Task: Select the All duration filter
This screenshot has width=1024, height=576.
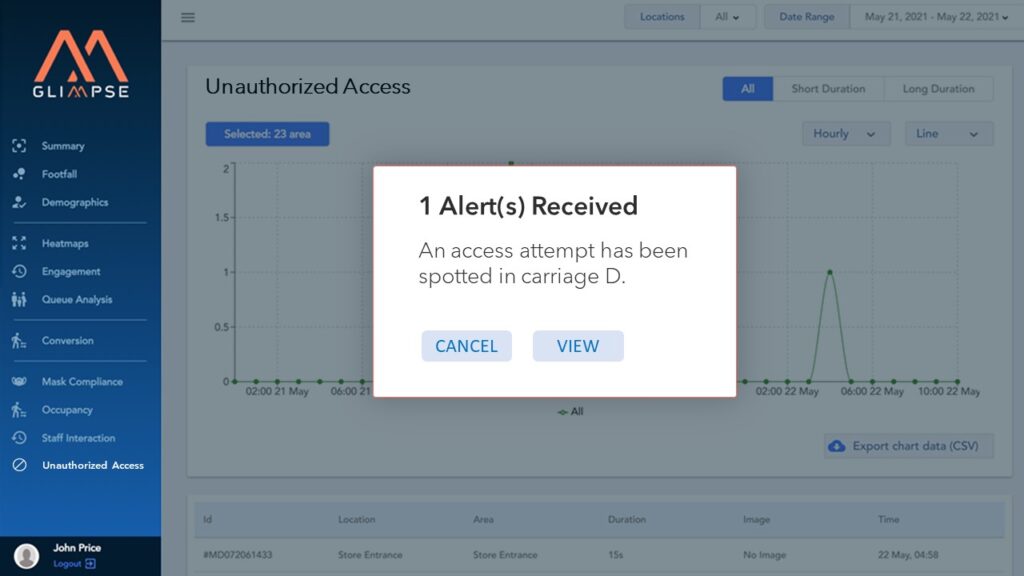Action: 747,89
